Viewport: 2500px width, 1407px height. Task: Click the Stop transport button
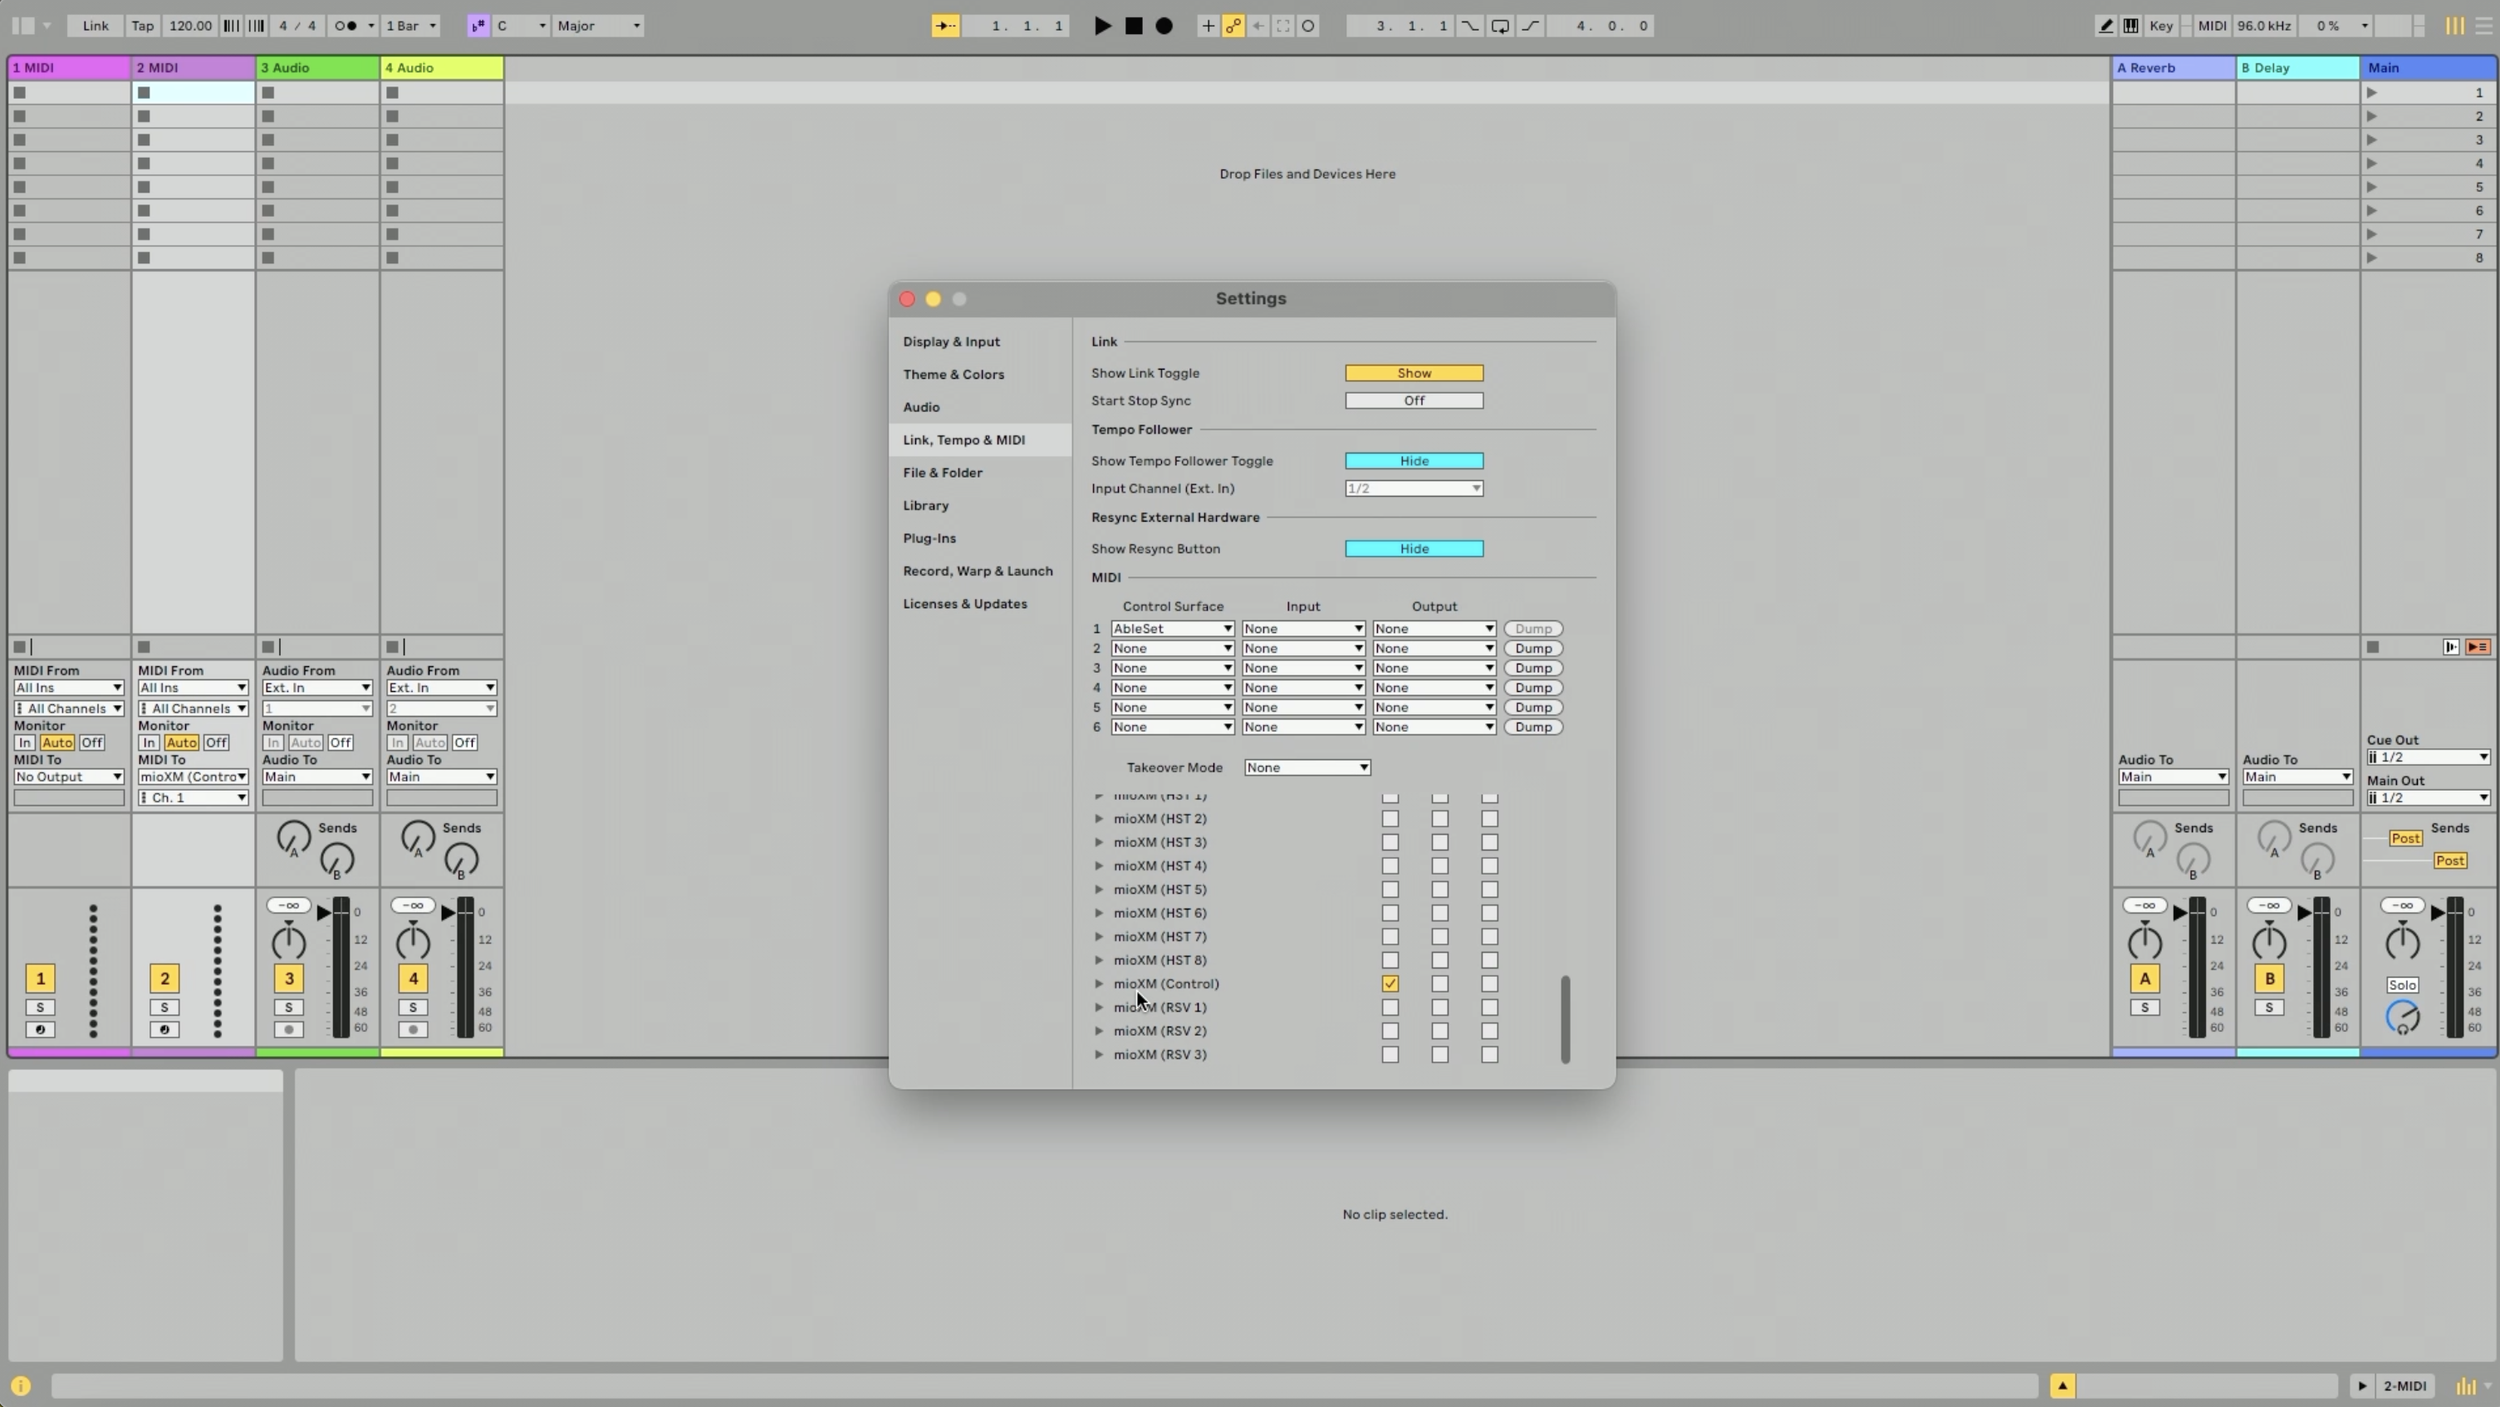coord(1133,26)
